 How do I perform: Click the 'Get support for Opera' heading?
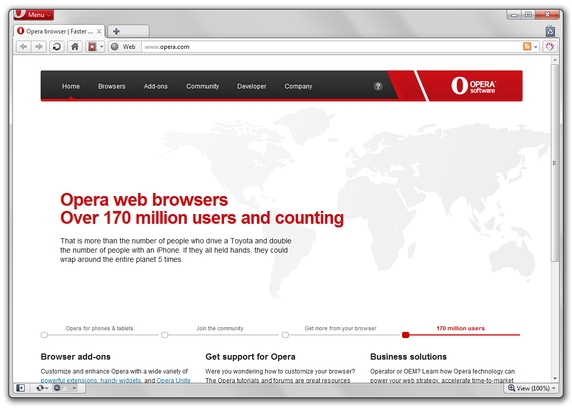[x=250, y=357]
